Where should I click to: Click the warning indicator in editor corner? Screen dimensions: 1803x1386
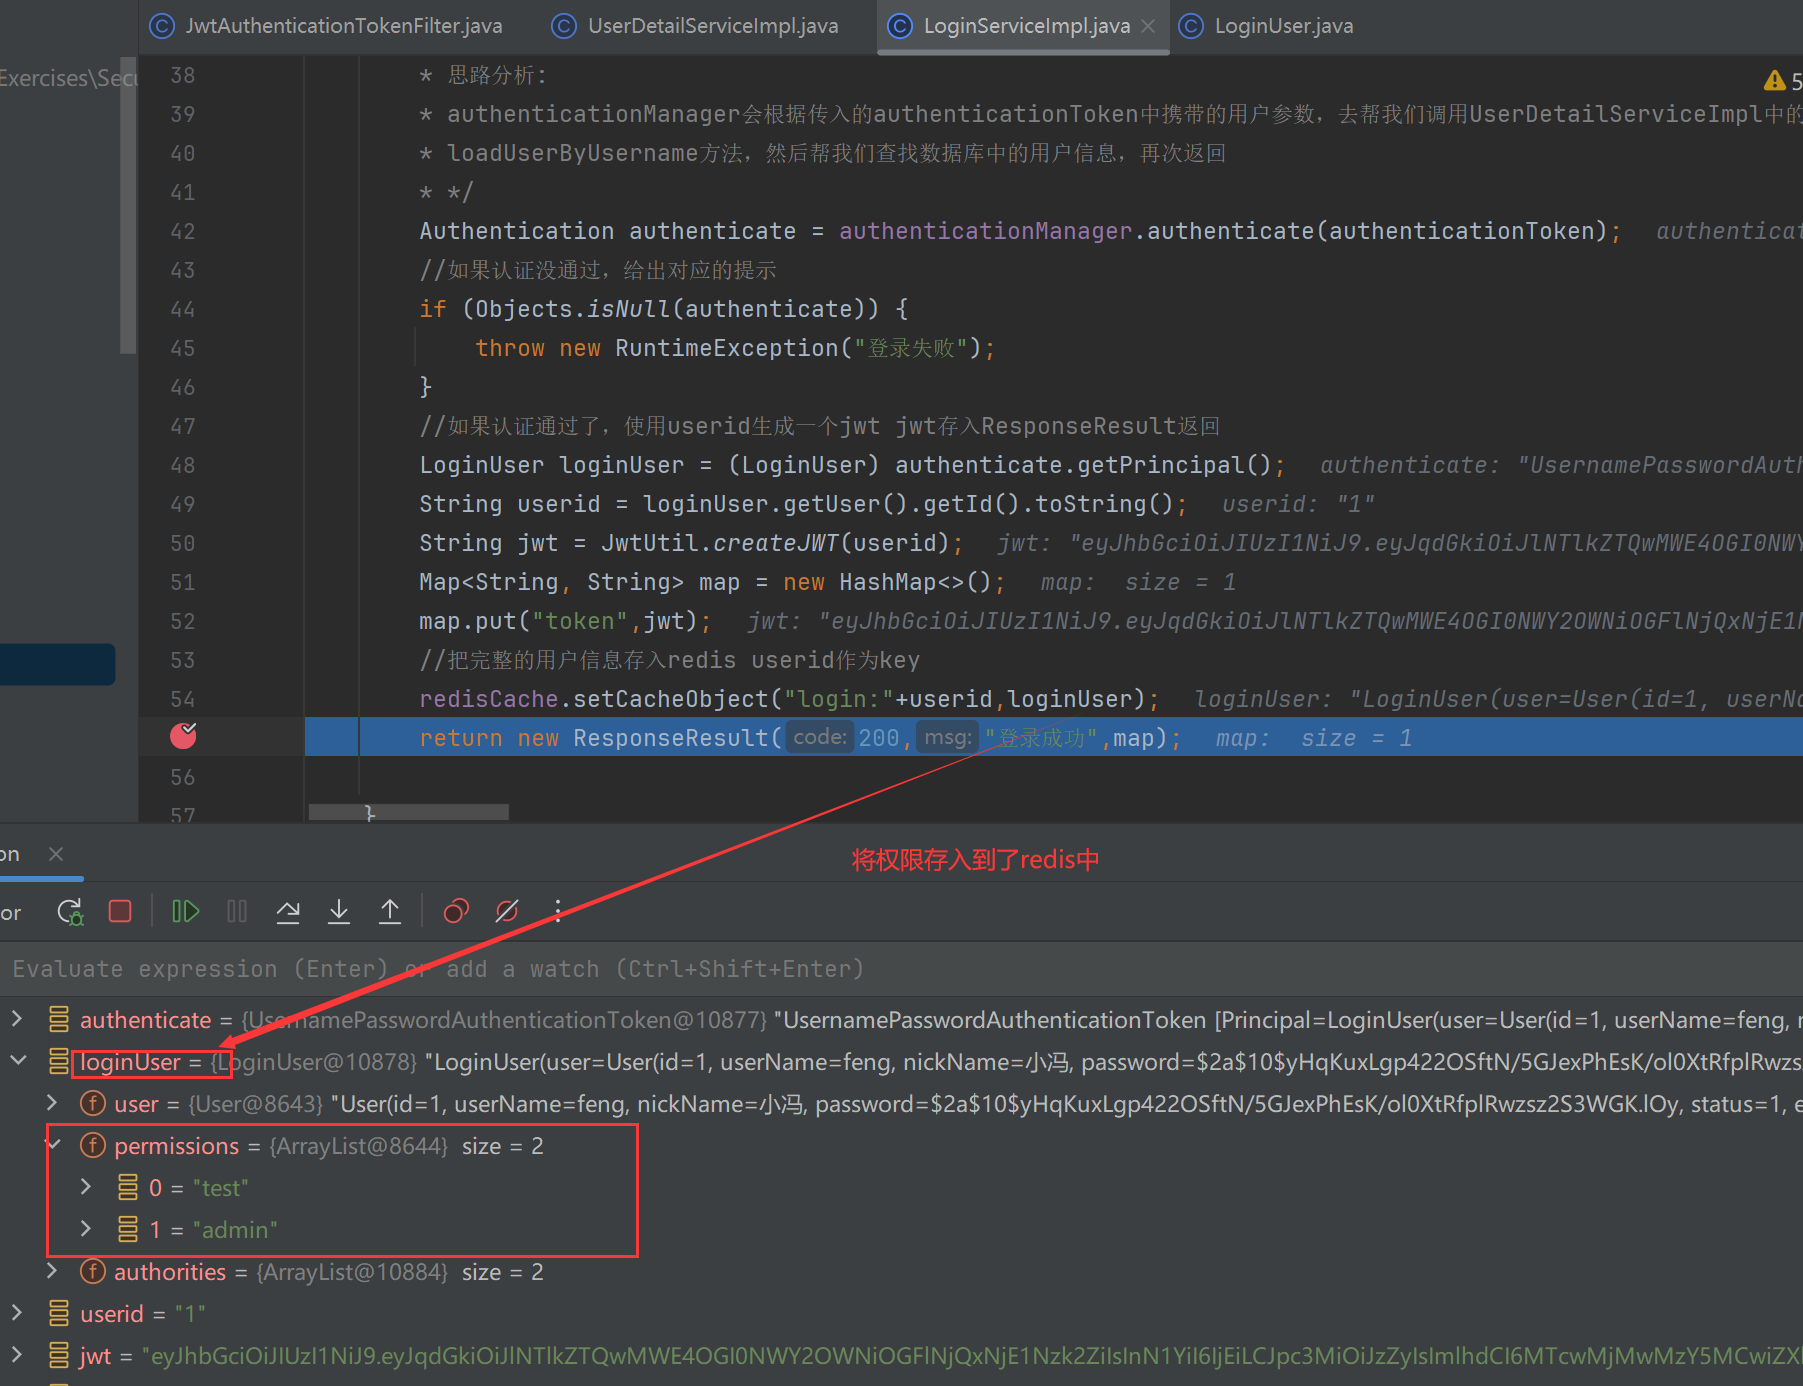click(1775, 80)
